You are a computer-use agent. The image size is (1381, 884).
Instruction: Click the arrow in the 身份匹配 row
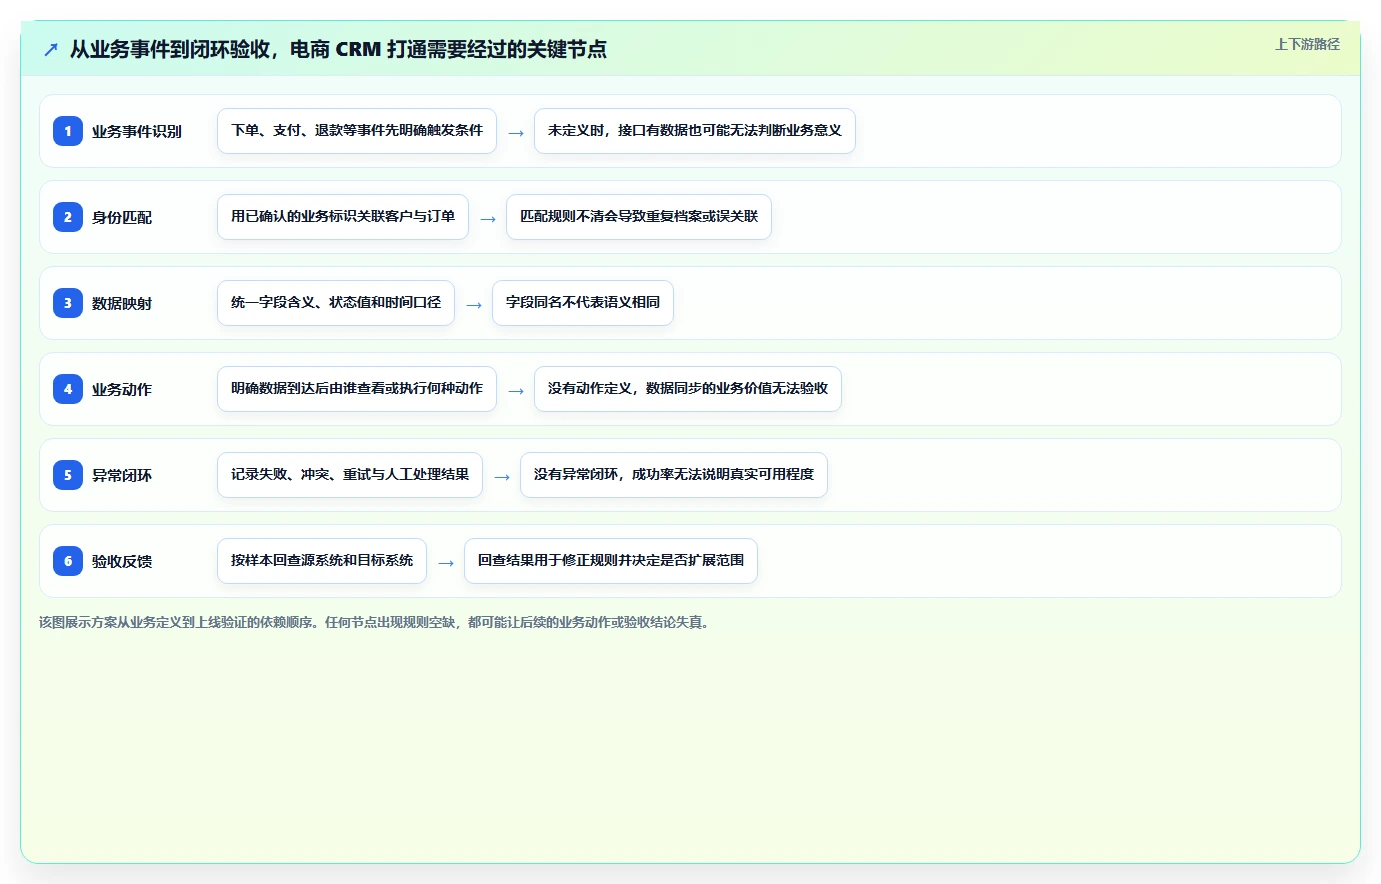[x=488, y=218]
